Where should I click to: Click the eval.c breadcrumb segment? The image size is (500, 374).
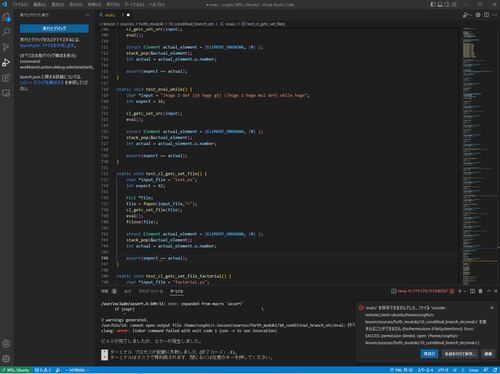228,24
